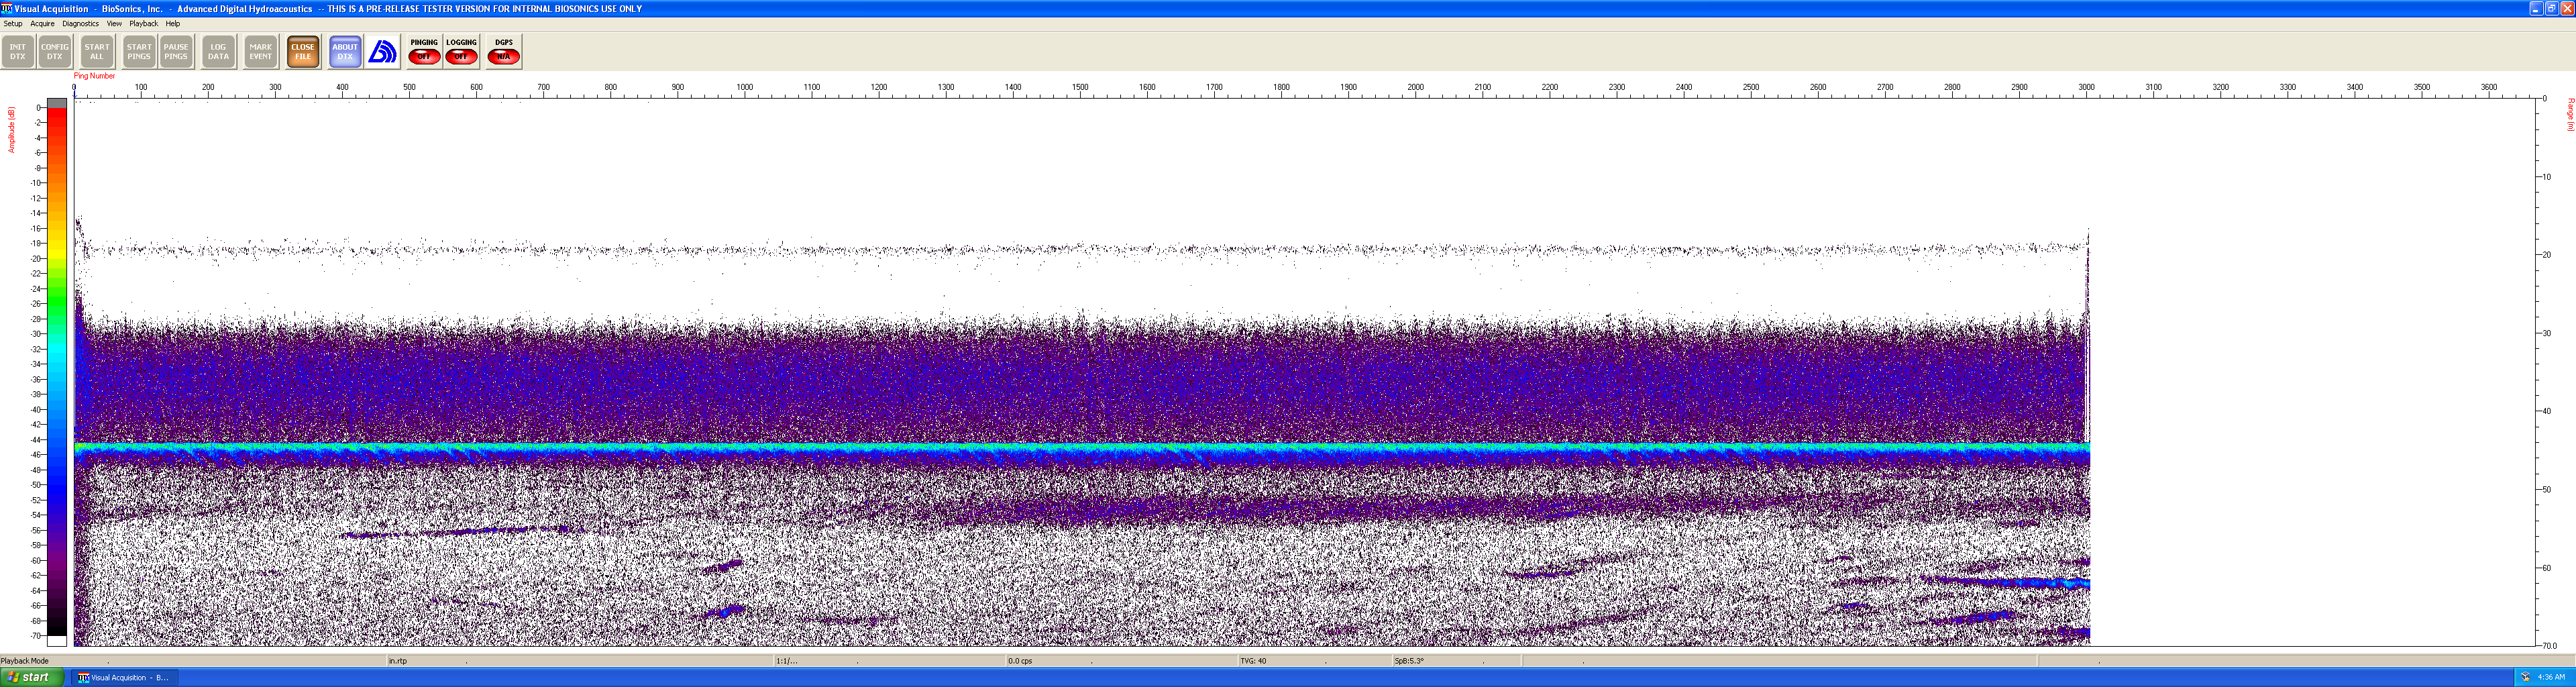
Task: Open the View menu
Action: point(114,23)
